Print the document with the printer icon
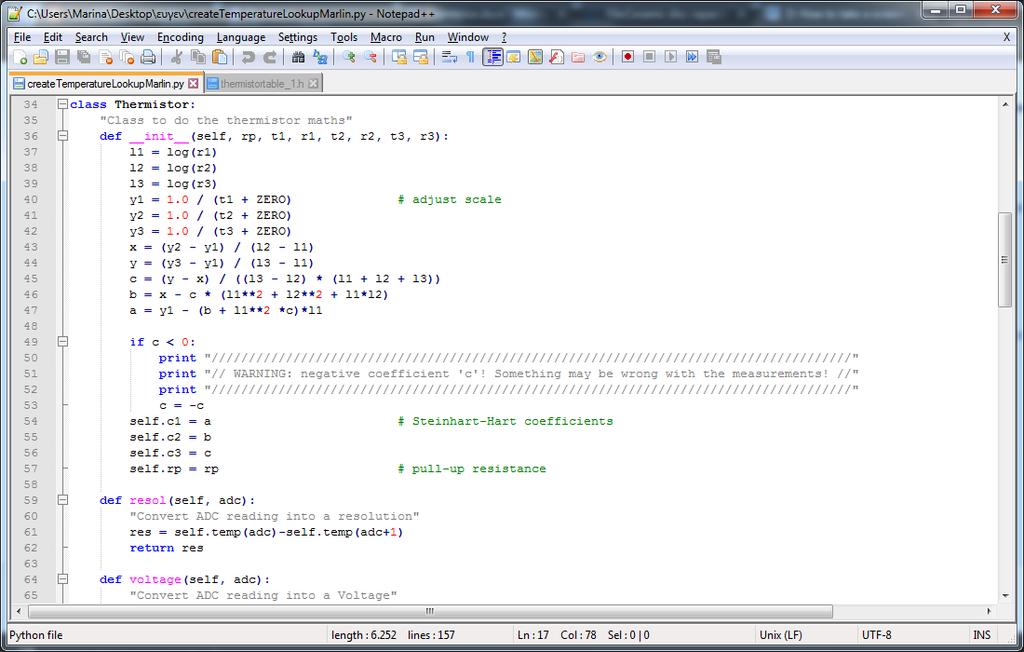 tap(148, 57)
